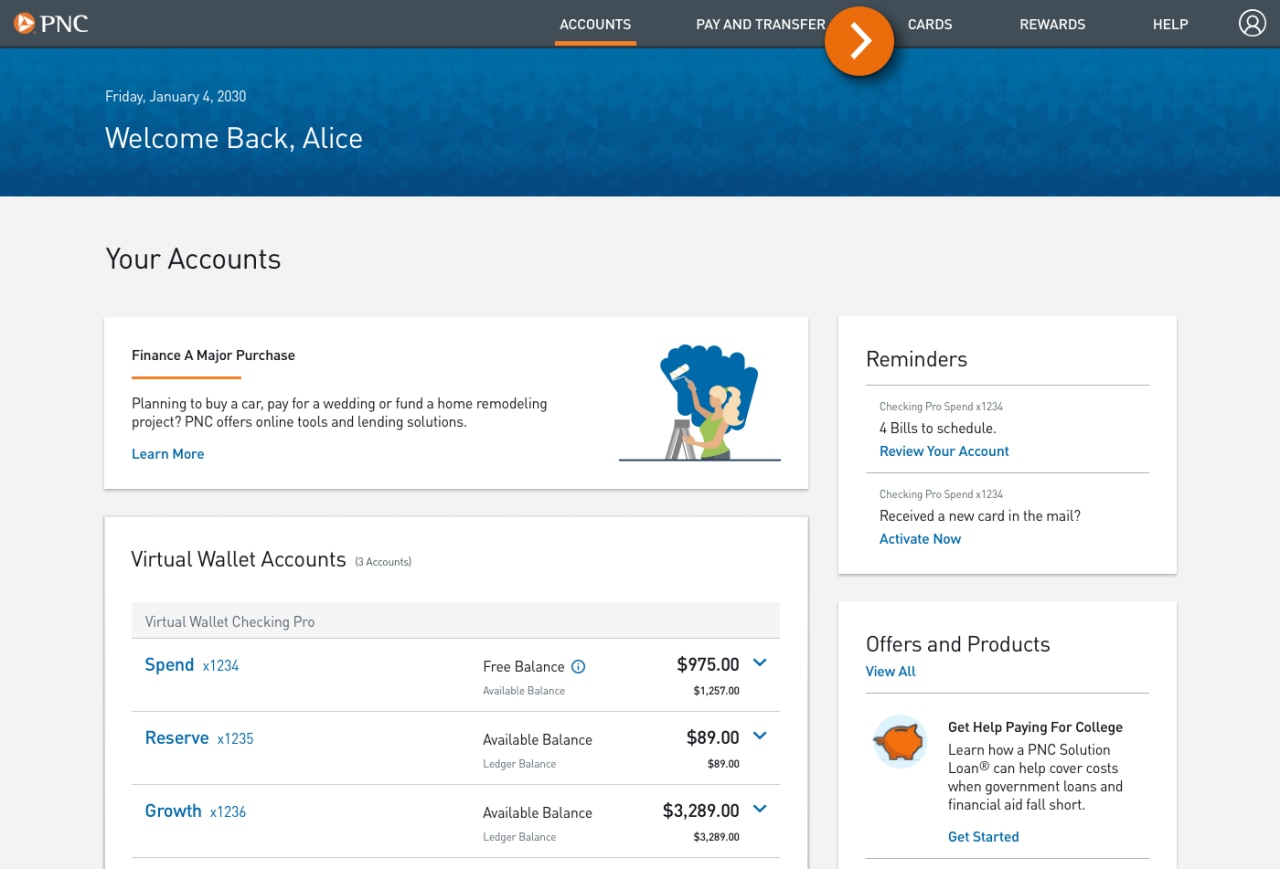Screen dimensions: 1280x869
Task: Switch to the PAY AND TRANSFER tab
Action: coord(761,24)
